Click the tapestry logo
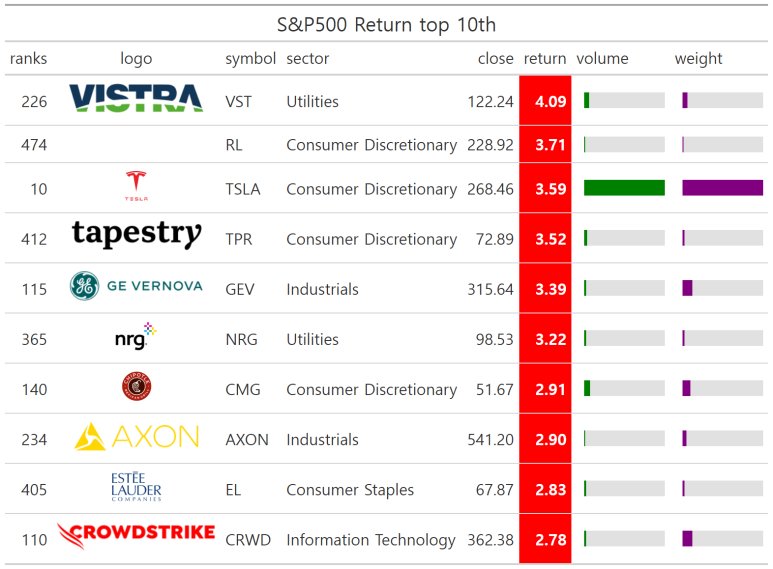Viewport: 773px width, 569px height. (137, 233)
